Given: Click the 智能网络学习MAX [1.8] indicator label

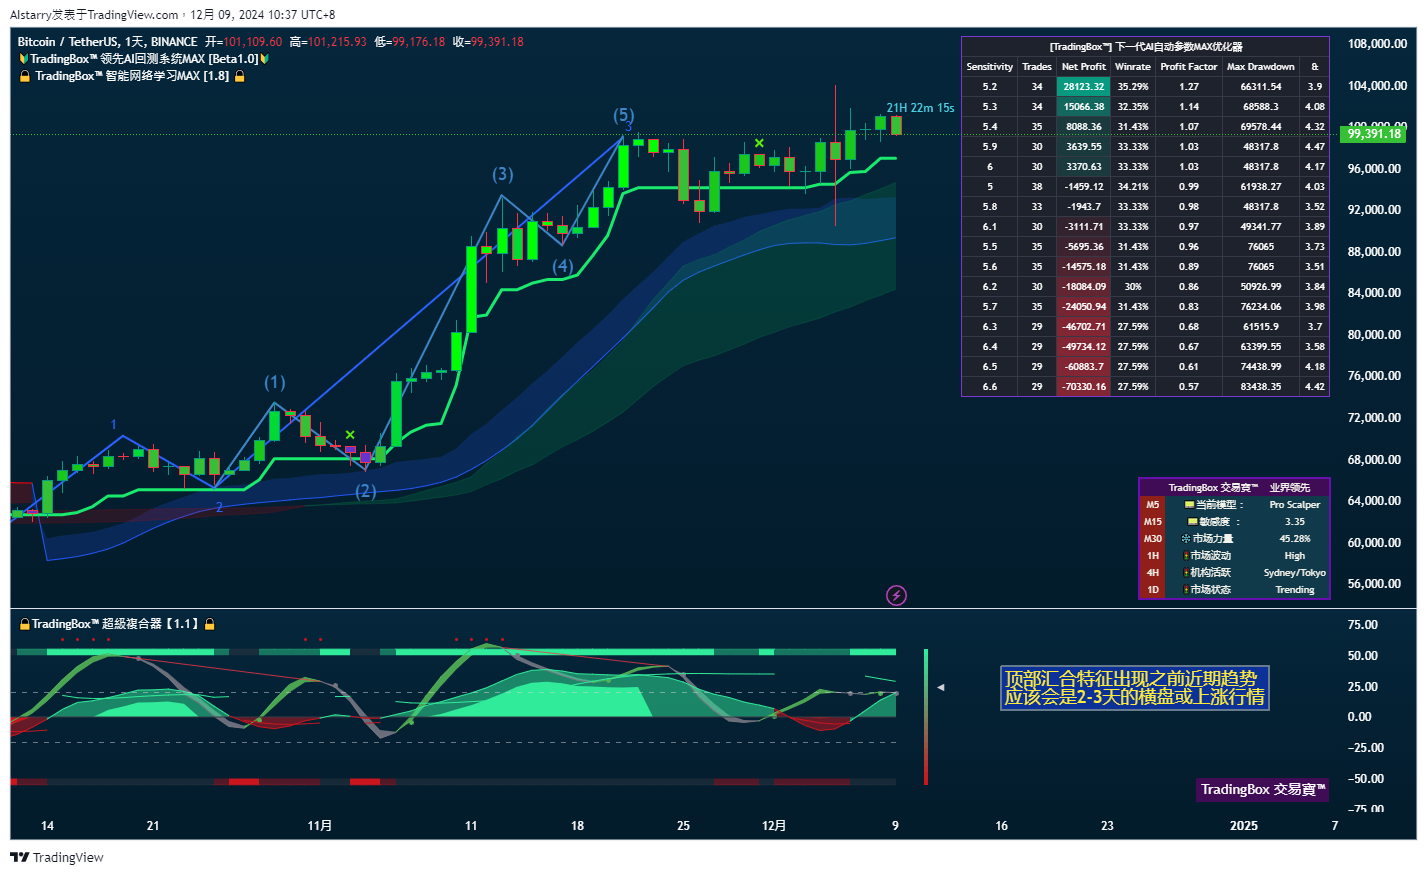Looking at the screenshot, I should [x=132, y=76].
